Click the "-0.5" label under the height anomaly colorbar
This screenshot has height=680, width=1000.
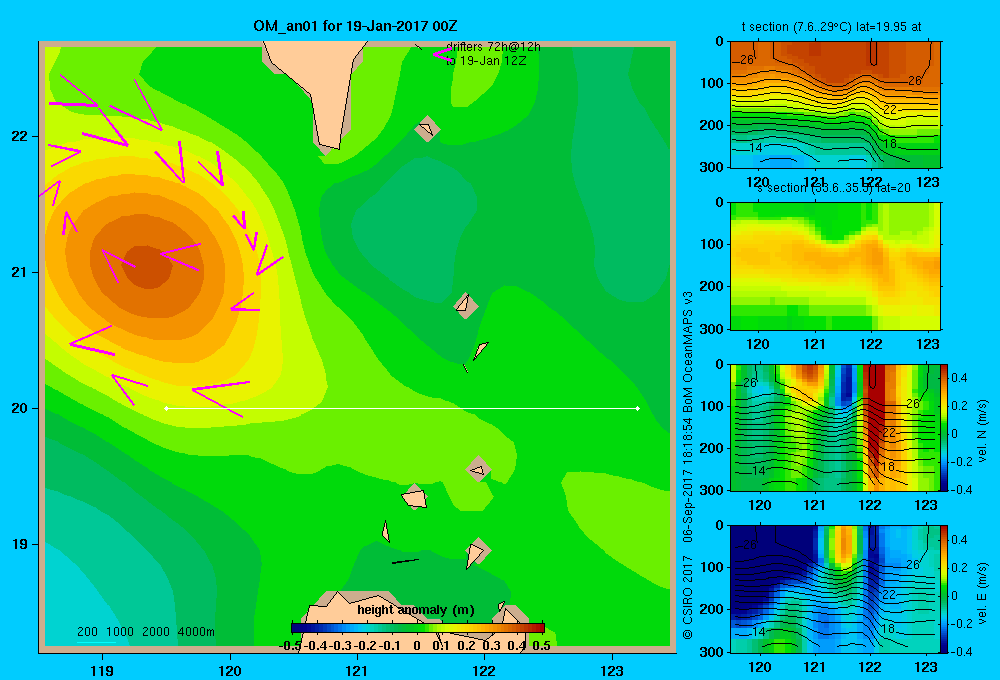pos(290,646)
